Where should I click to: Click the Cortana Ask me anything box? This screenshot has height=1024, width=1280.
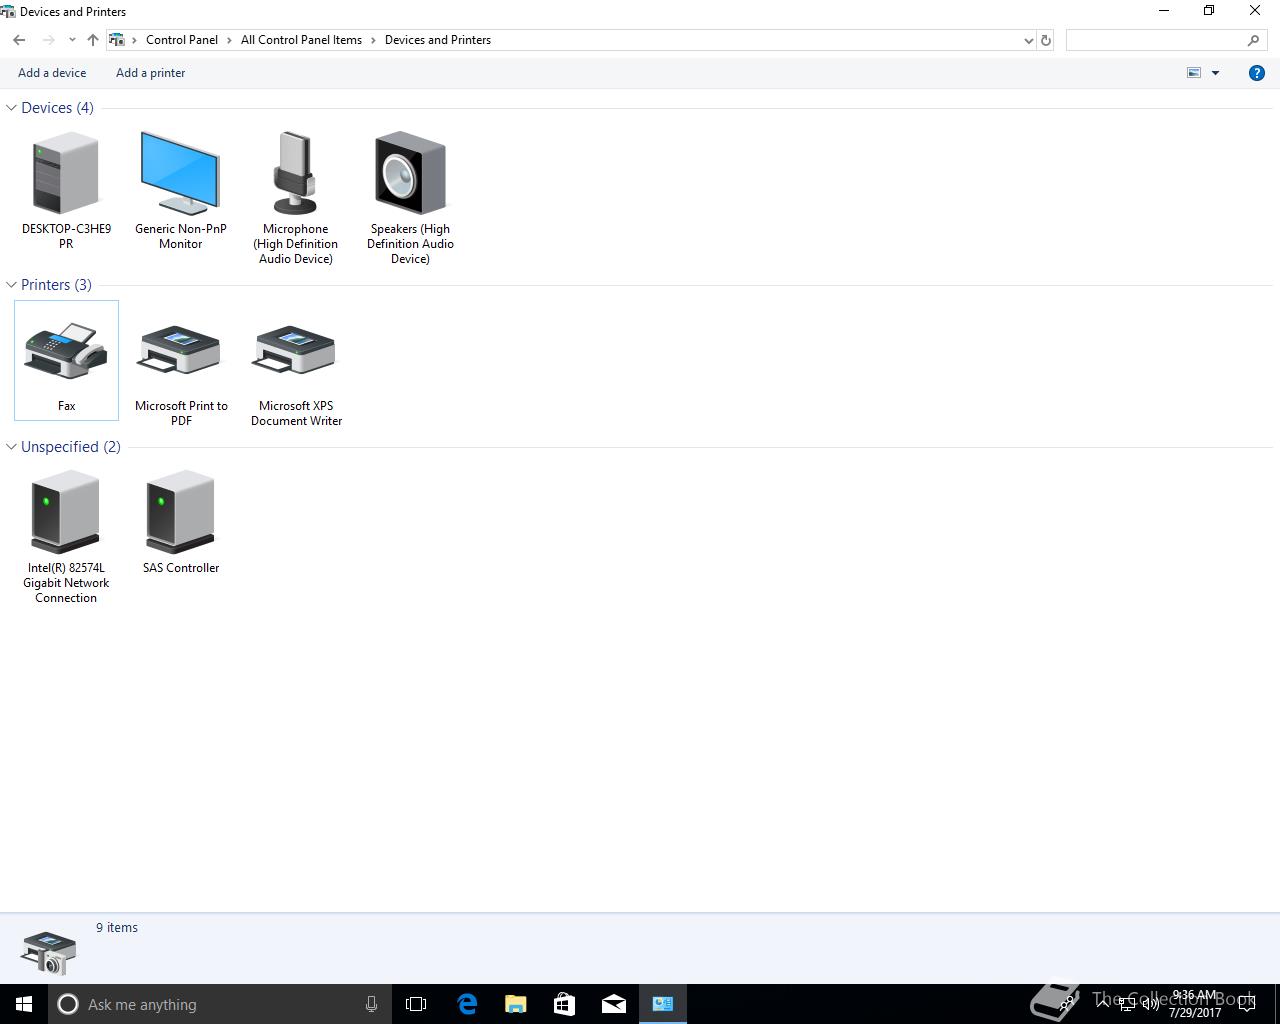218,1004
